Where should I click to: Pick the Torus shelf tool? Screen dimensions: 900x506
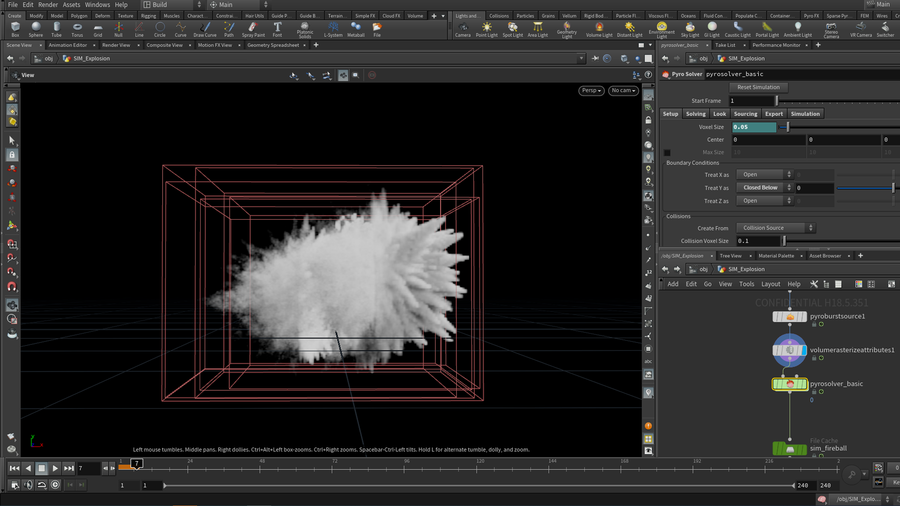(77, 29)
